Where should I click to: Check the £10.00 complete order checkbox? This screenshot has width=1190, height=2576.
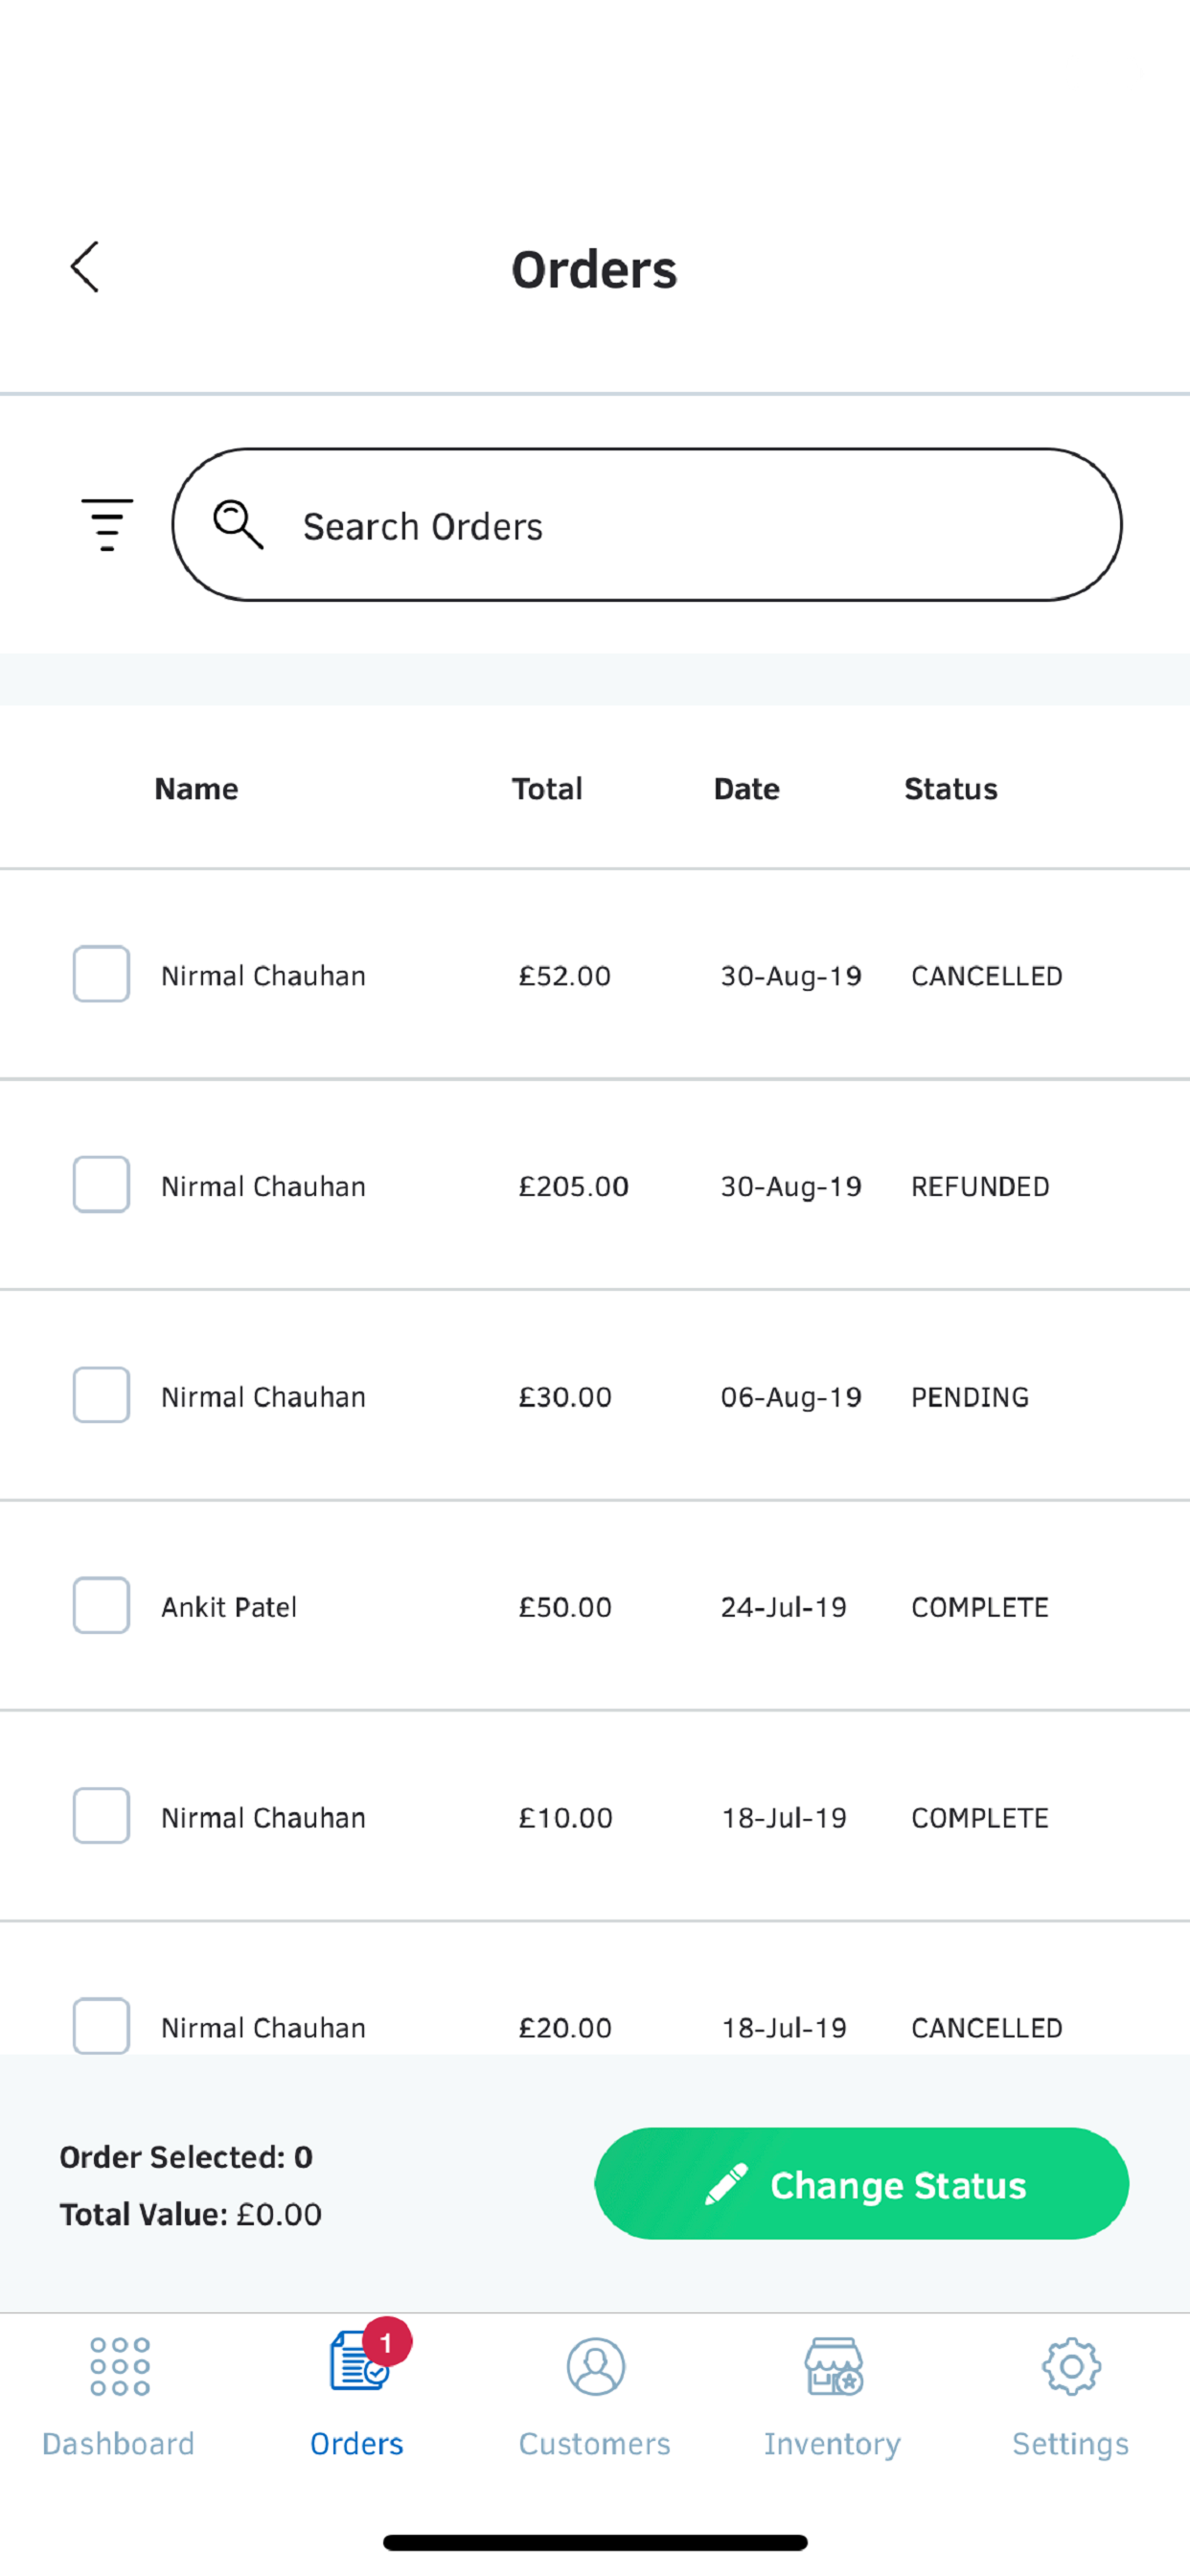click(101, 1815)
